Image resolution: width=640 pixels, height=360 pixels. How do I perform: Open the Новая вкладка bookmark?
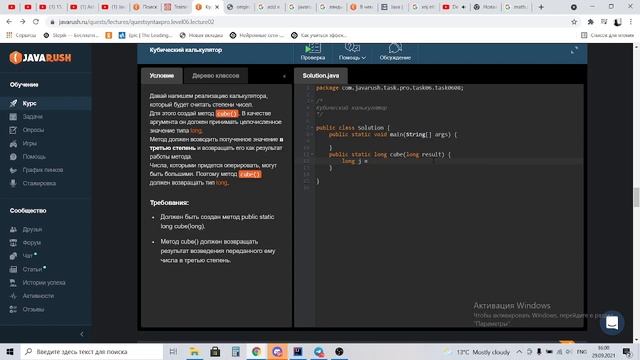[x=202, y=36]
